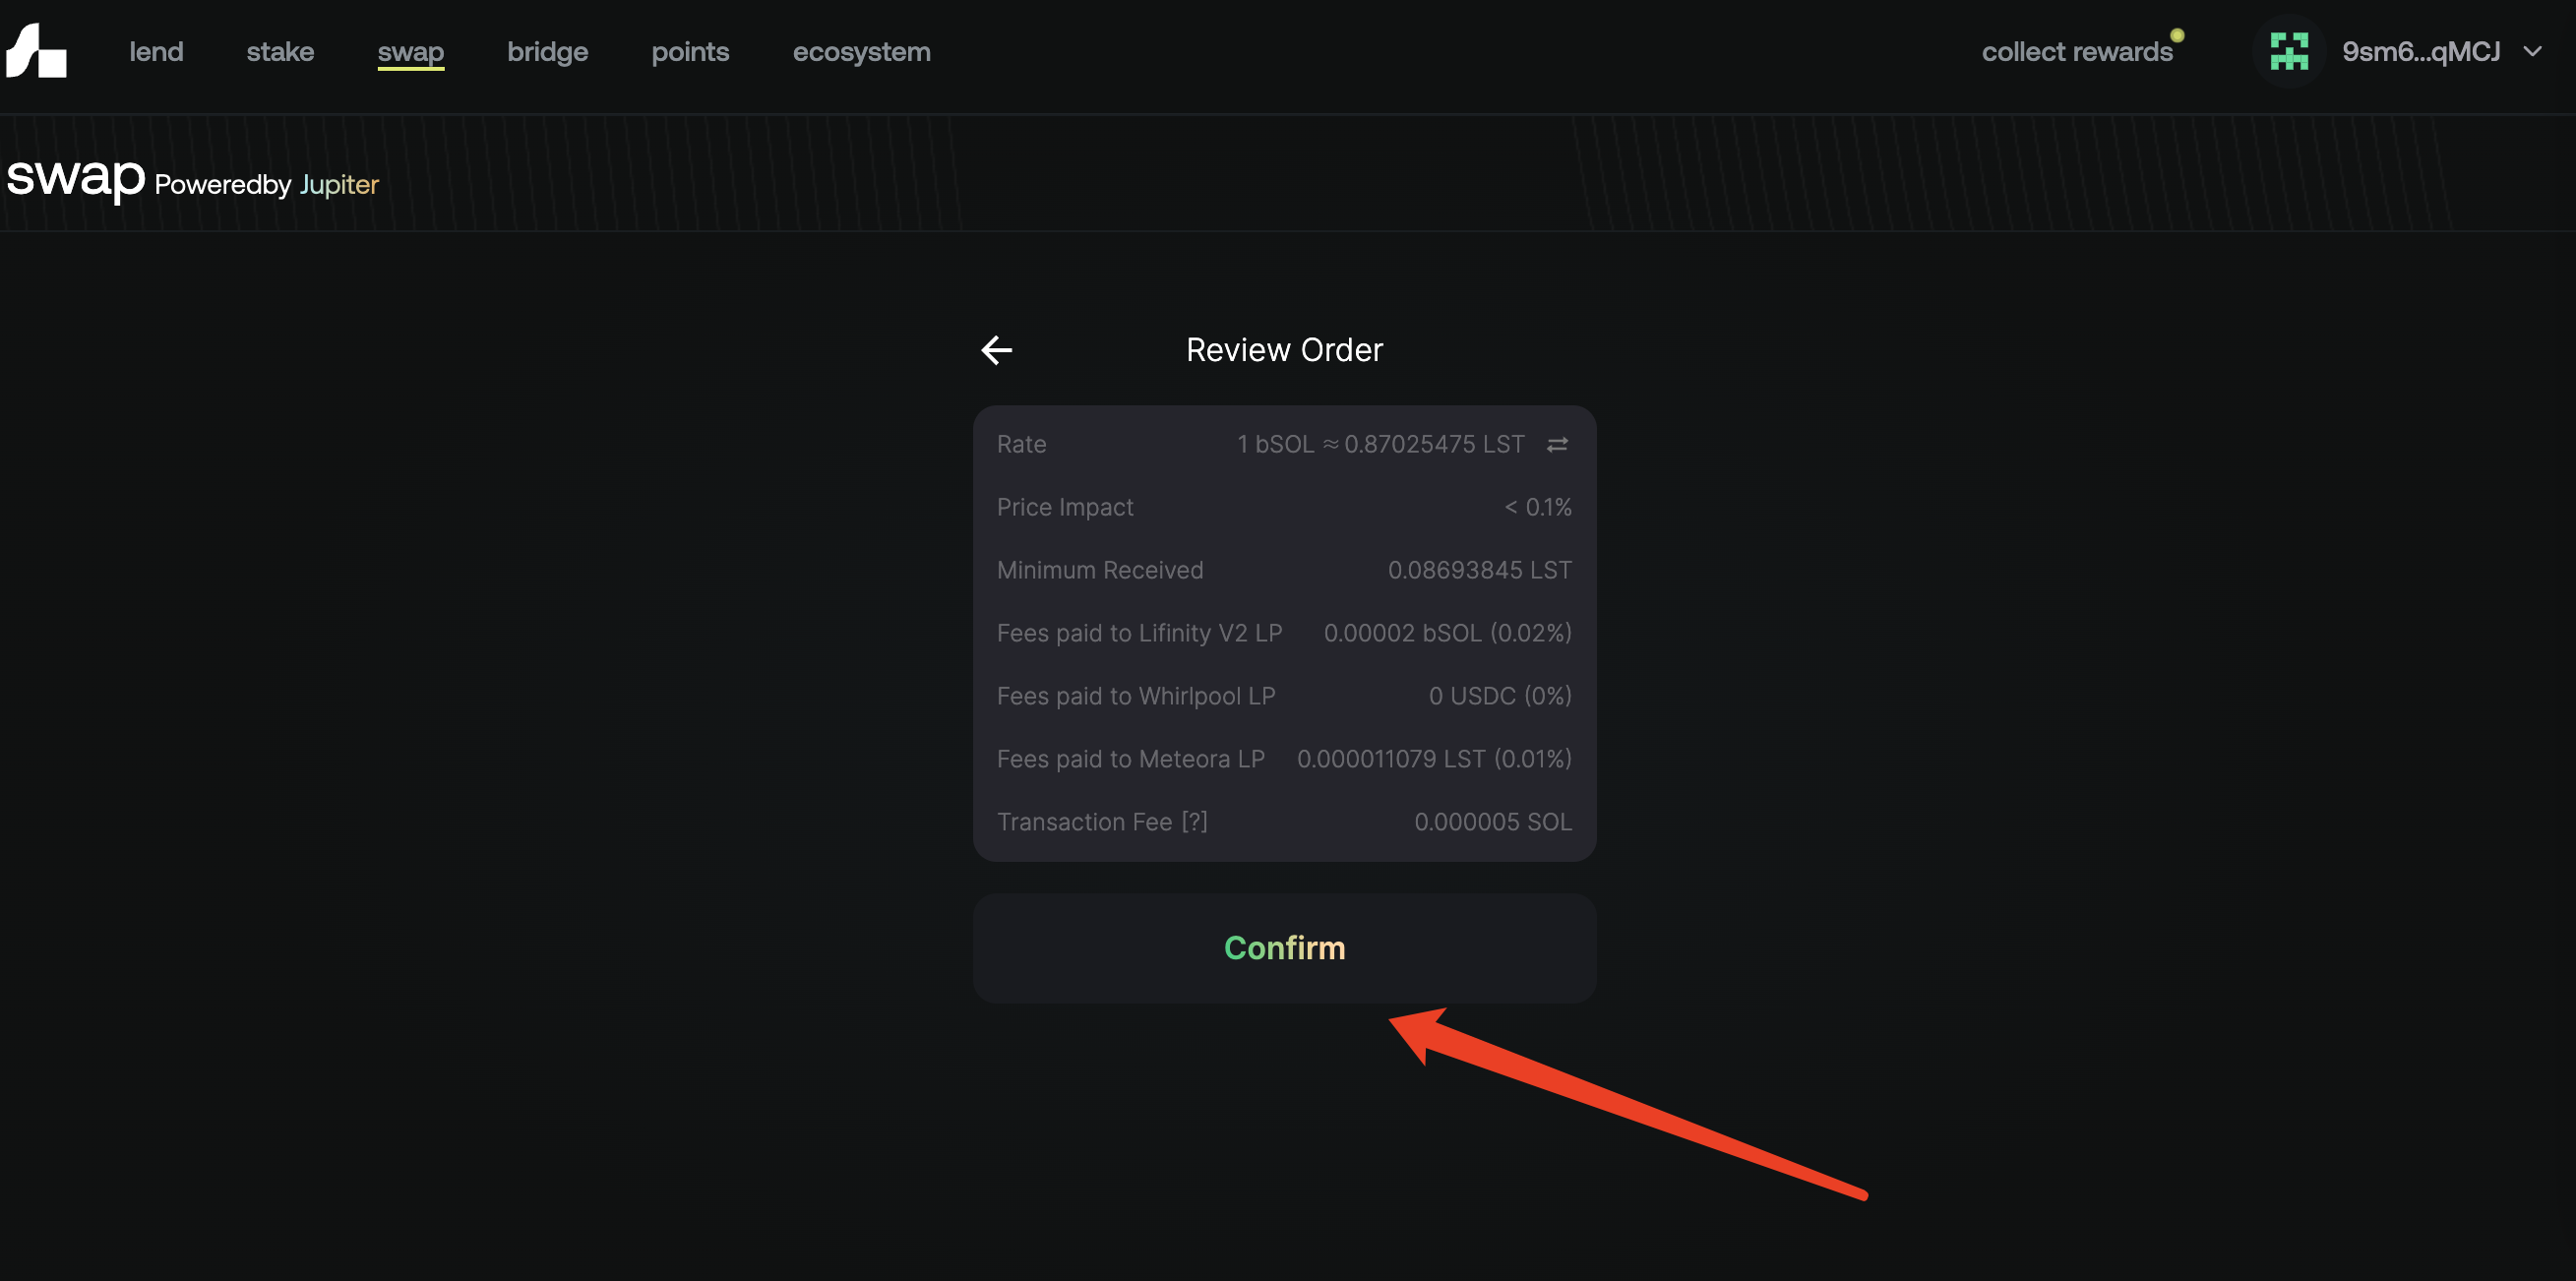Click the Minimum Received amount
Image resolution: width=2576 pixels, height=1281 pixels.
tap(1479, 571)
